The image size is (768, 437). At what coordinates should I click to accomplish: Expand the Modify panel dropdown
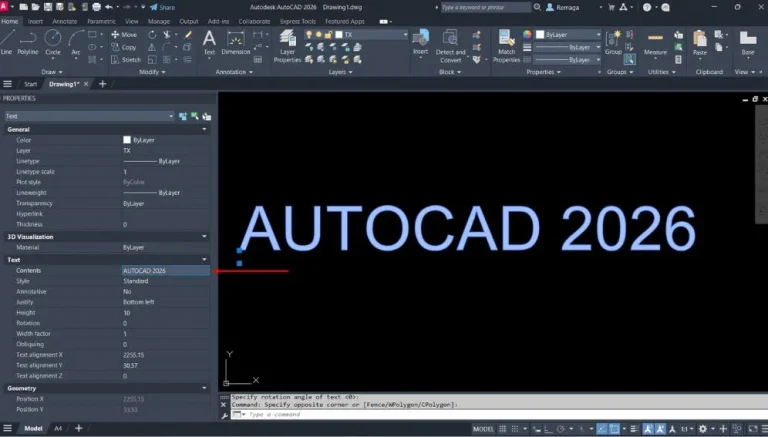point(152,72)
